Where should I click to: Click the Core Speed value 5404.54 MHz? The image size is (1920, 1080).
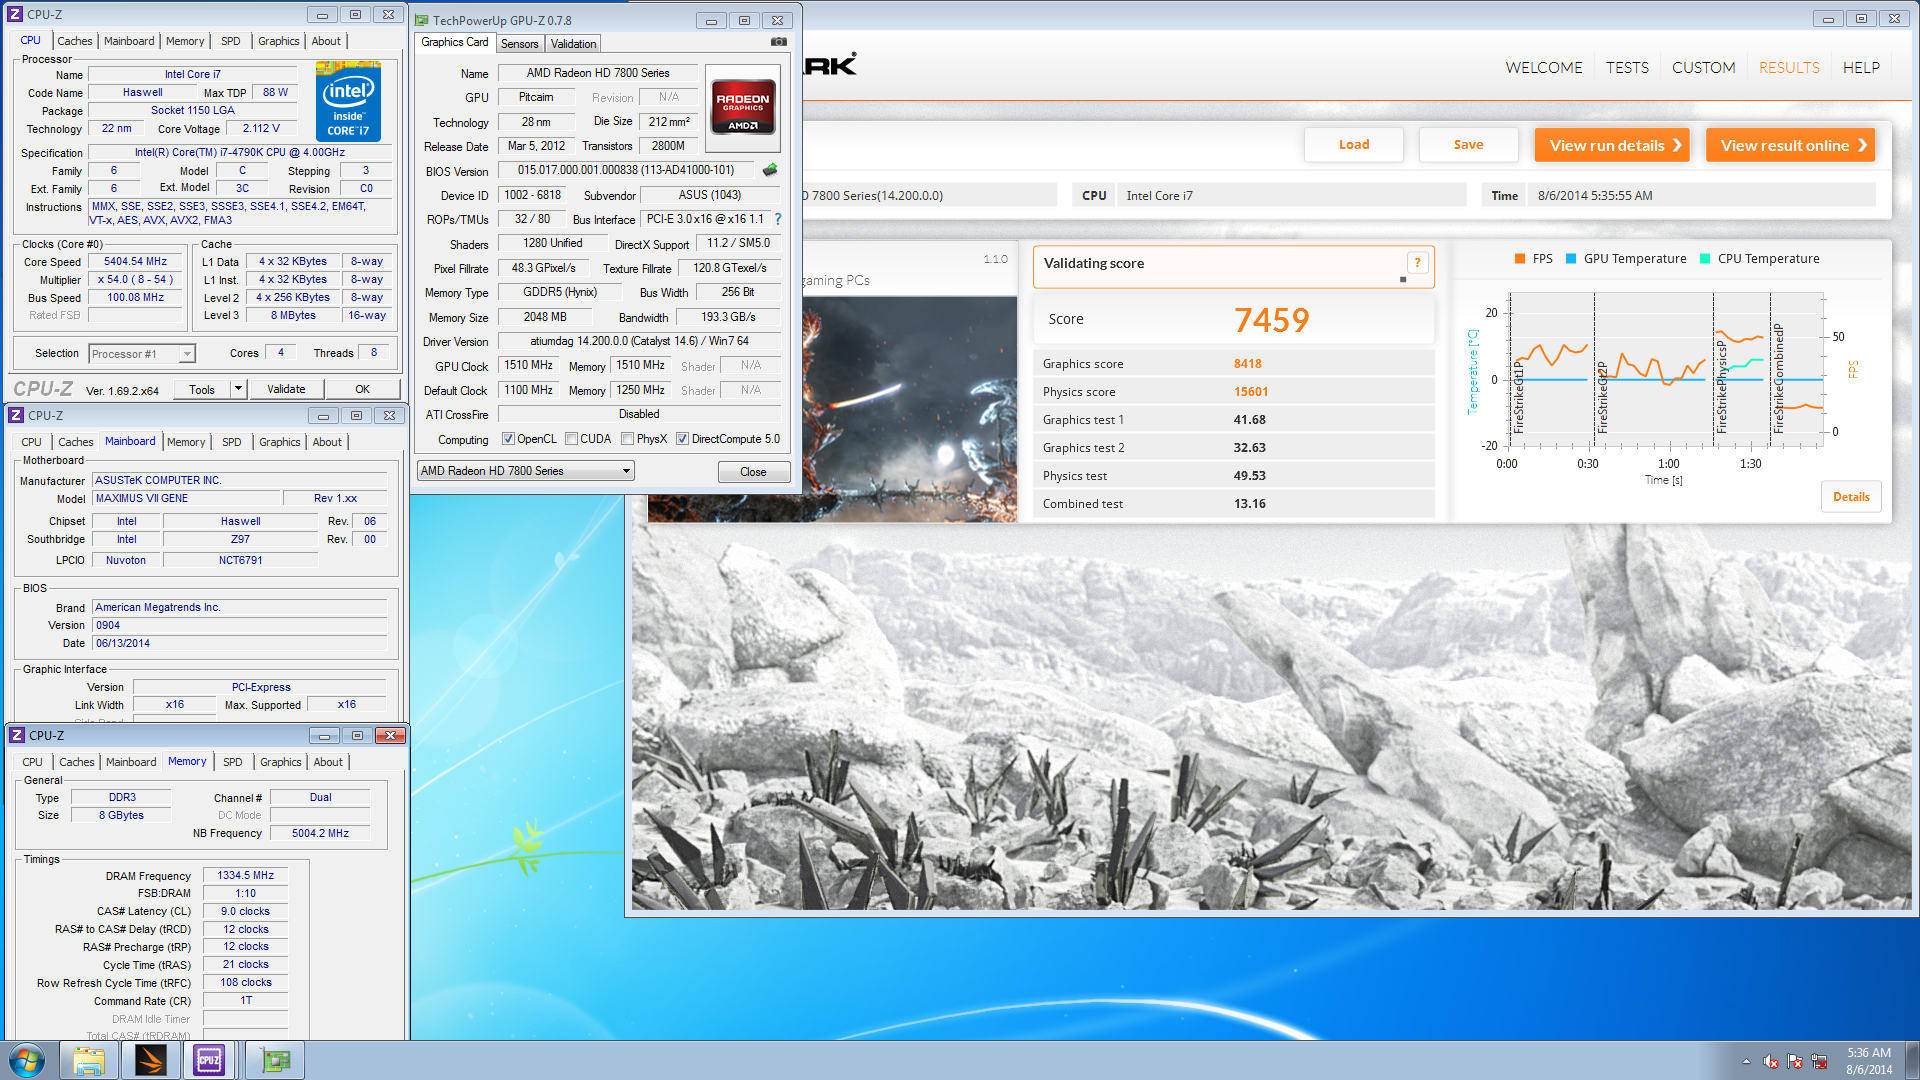[136, 261]
